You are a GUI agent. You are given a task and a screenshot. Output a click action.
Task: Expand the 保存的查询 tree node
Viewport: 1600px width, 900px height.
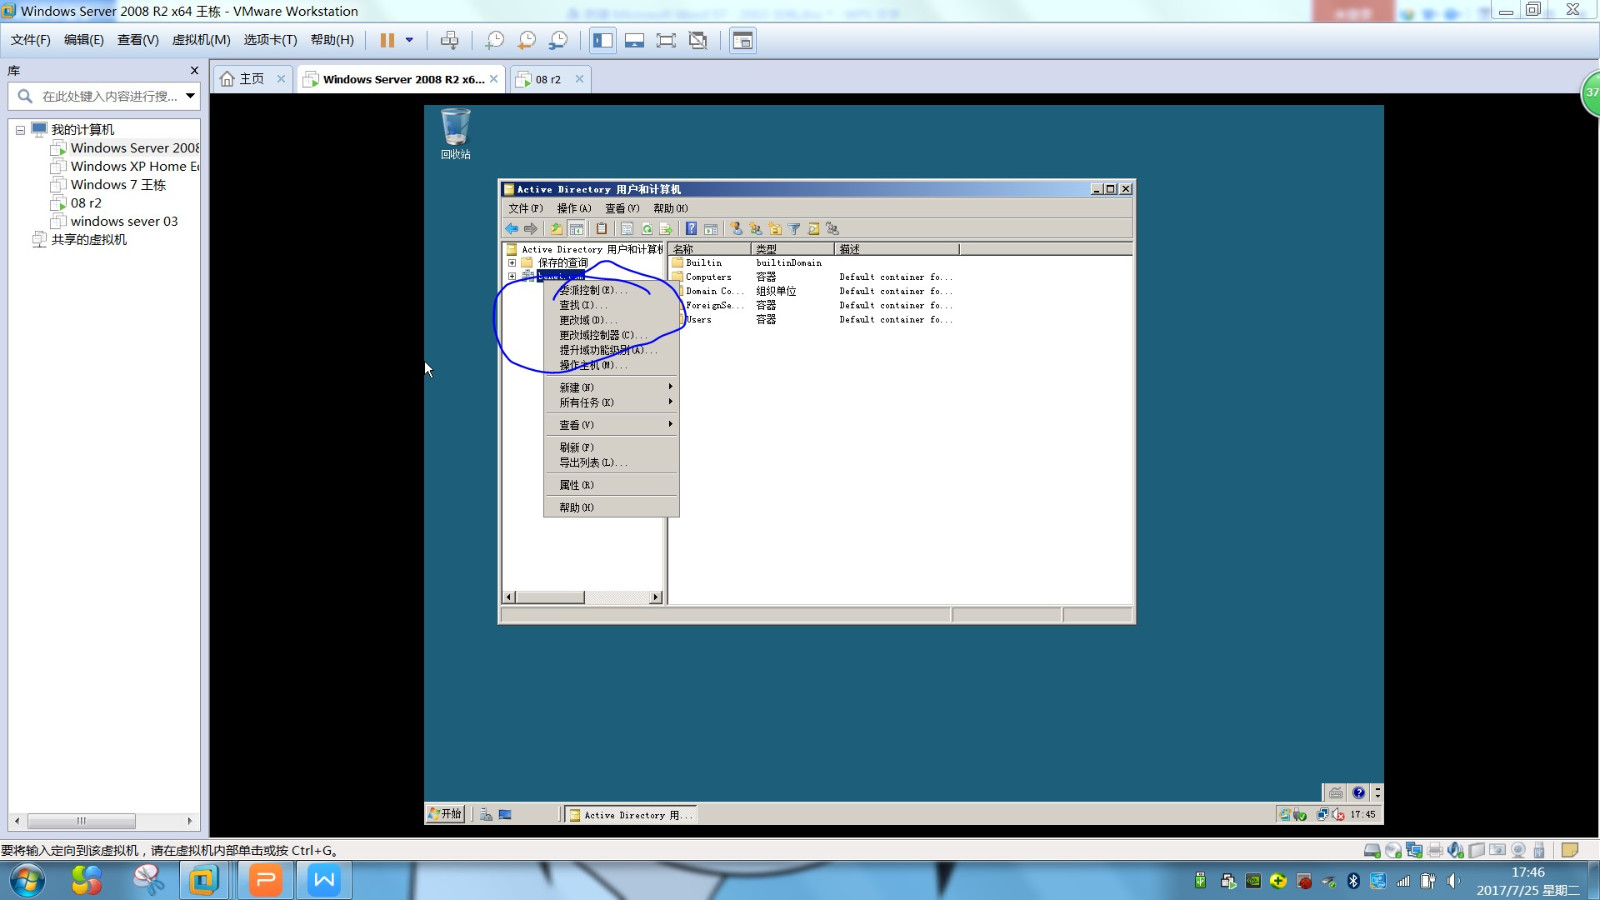[x=512, y=263]
